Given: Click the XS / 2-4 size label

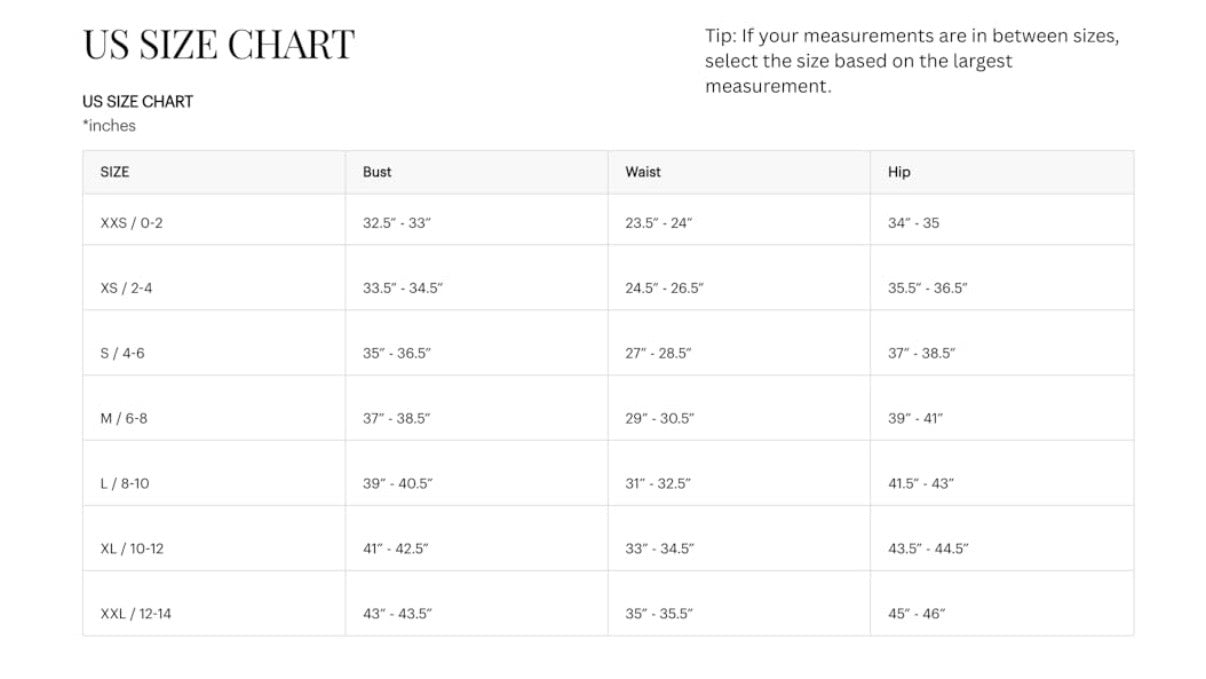Looking at the screenshot, I should tap(126, 288).
